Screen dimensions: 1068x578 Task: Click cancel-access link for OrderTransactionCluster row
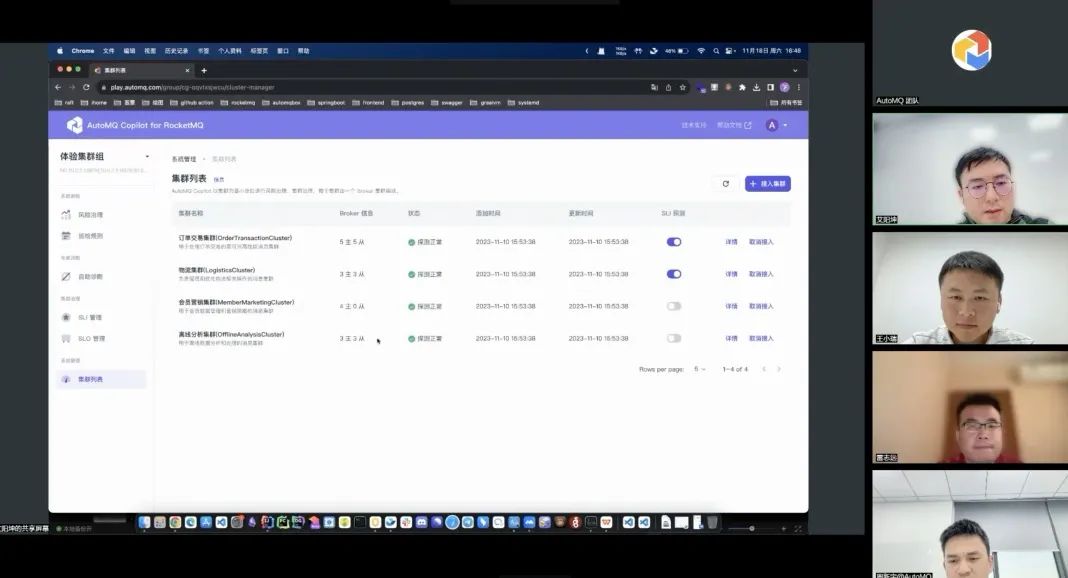click(x=761, y=242)
